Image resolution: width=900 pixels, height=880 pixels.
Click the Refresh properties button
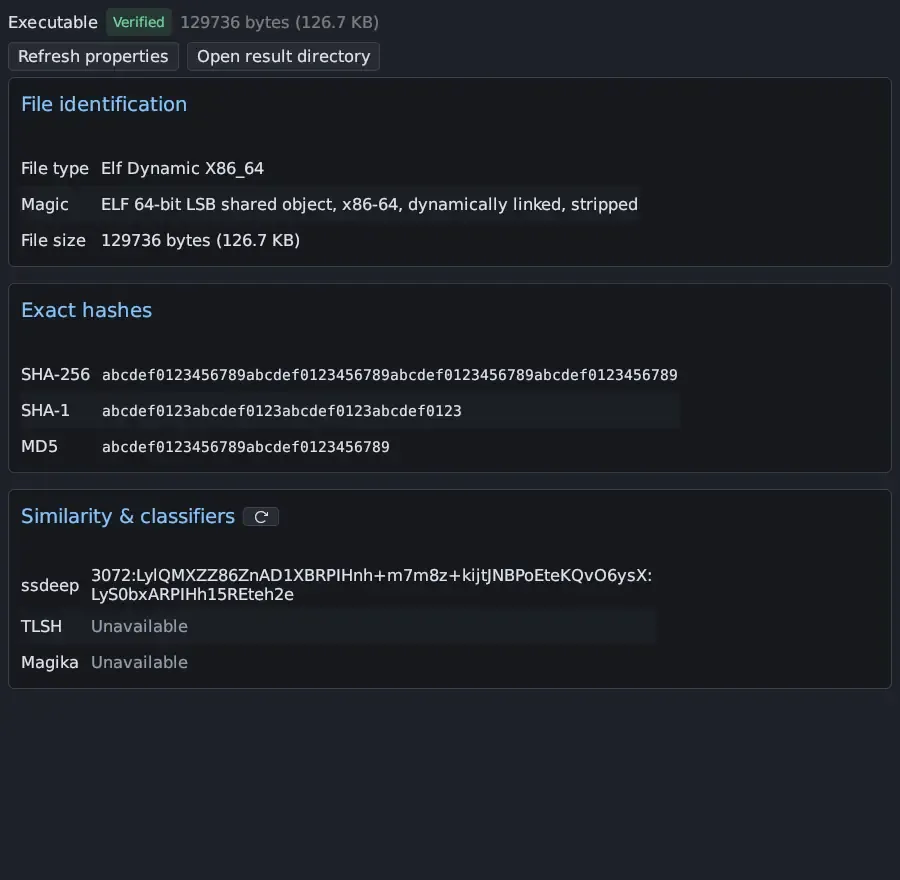point(93,56)
